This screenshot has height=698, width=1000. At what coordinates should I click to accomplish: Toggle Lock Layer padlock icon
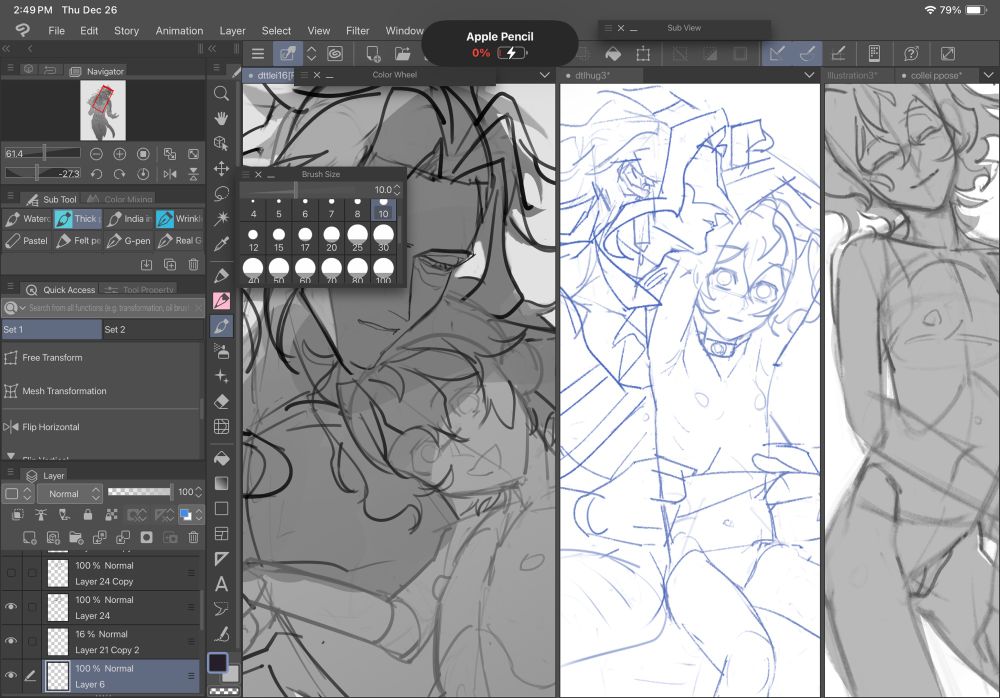[87, 514]
